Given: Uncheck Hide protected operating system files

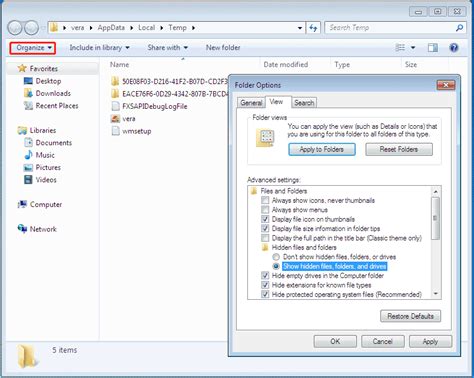Looking at the screenshot, I should tap(265, 294).
